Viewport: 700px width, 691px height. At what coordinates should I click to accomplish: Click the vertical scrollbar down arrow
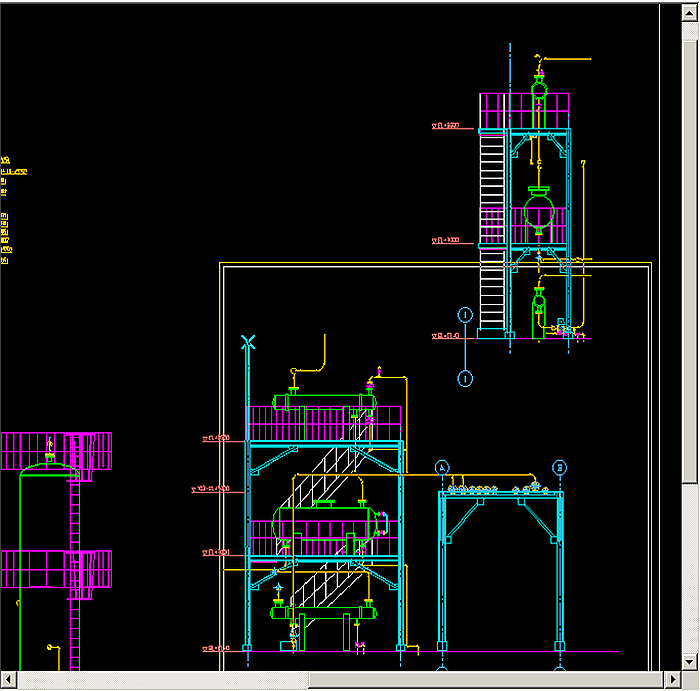coord(689,663)
